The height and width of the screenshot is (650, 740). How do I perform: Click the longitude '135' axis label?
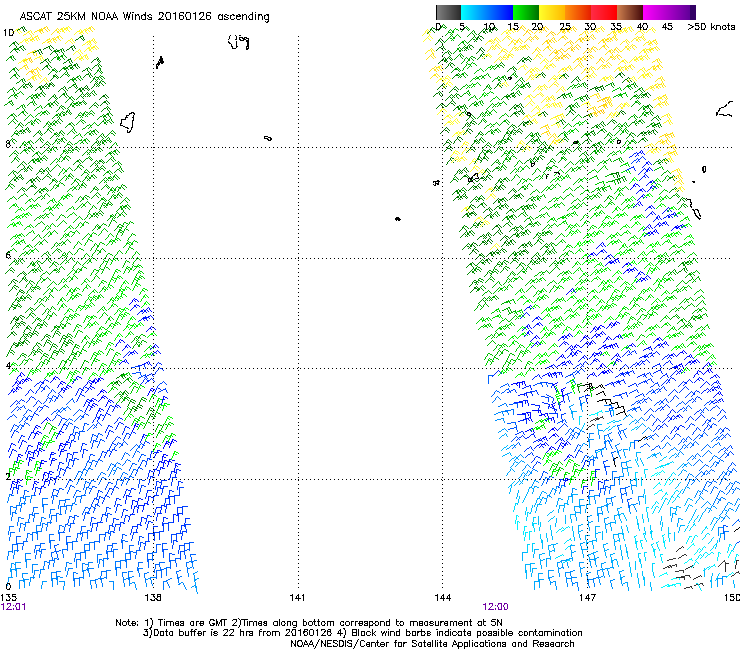point(8,598)
